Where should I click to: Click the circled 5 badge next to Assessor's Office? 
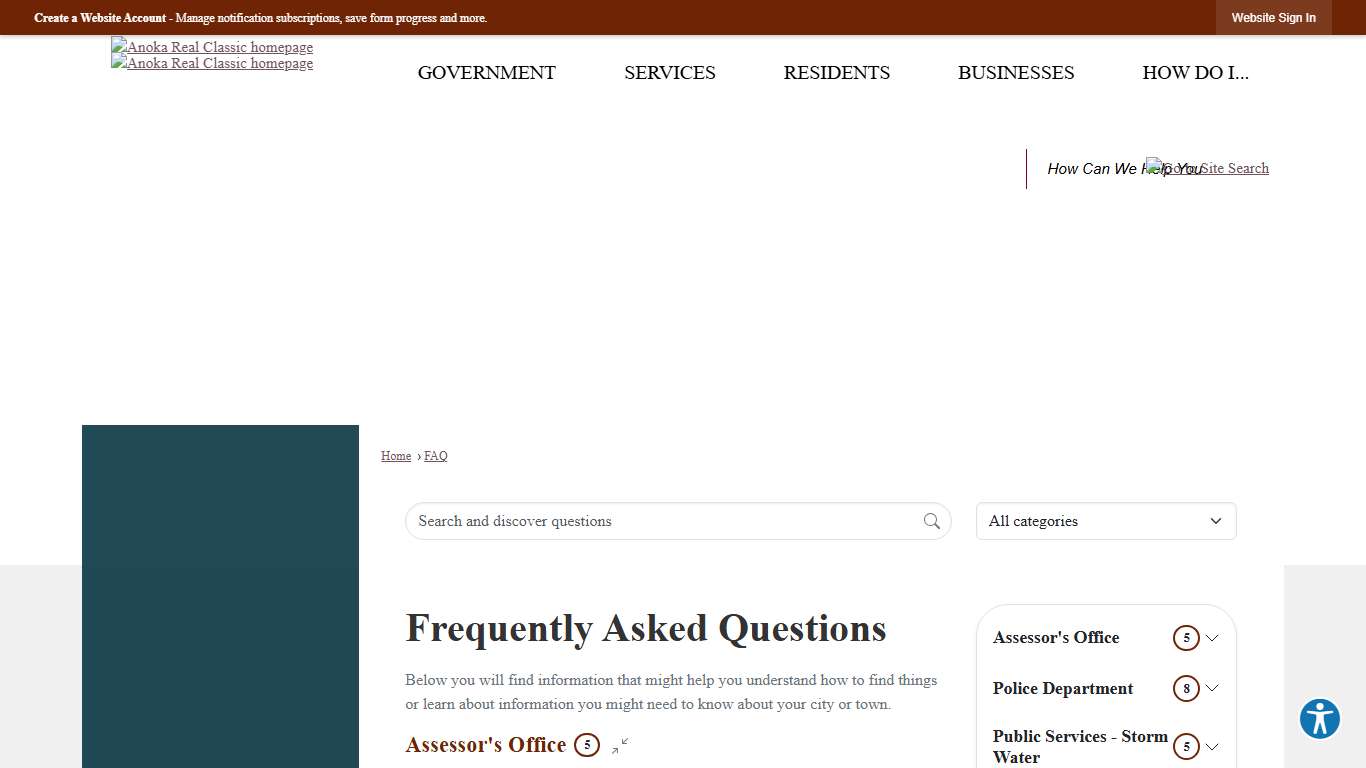[1186, 637]
